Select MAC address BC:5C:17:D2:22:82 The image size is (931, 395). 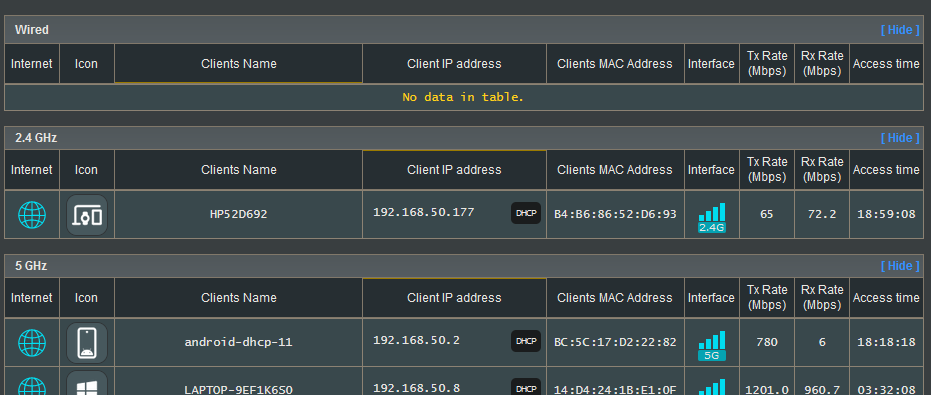pyautogui.click(x=615, y=343)
